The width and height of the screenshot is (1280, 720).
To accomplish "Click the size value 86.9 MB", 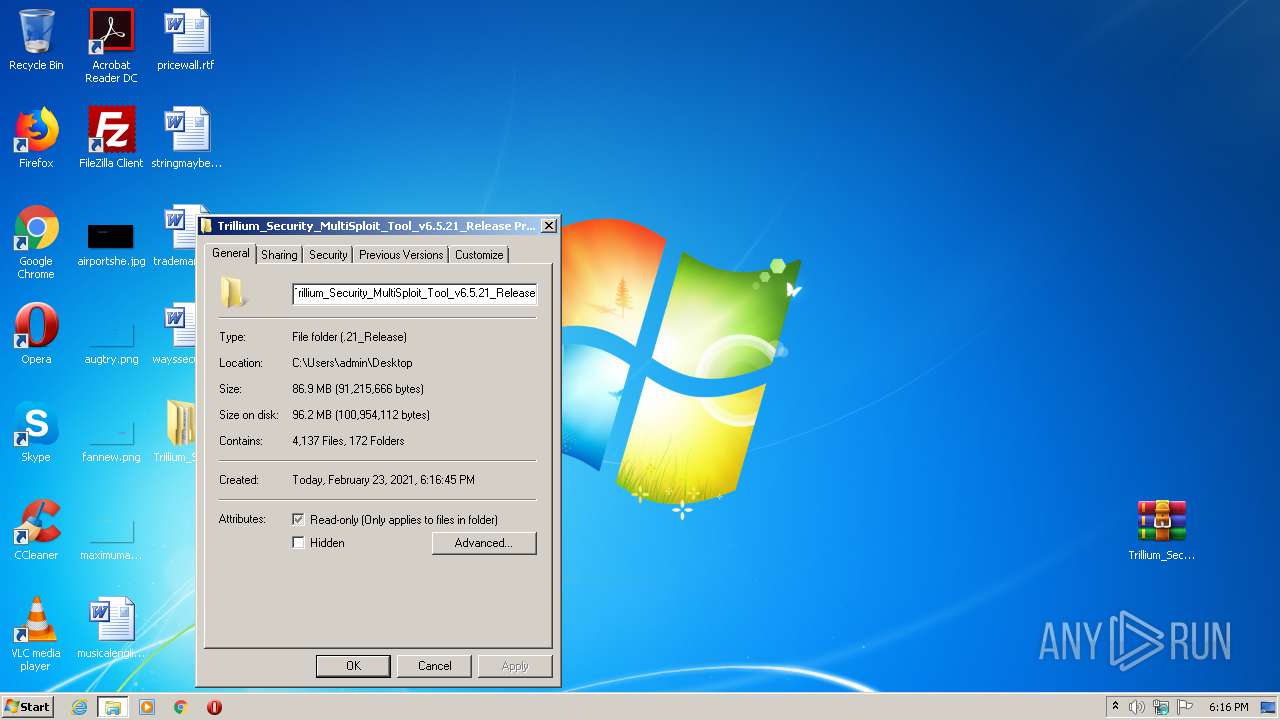I will [358, 389].
